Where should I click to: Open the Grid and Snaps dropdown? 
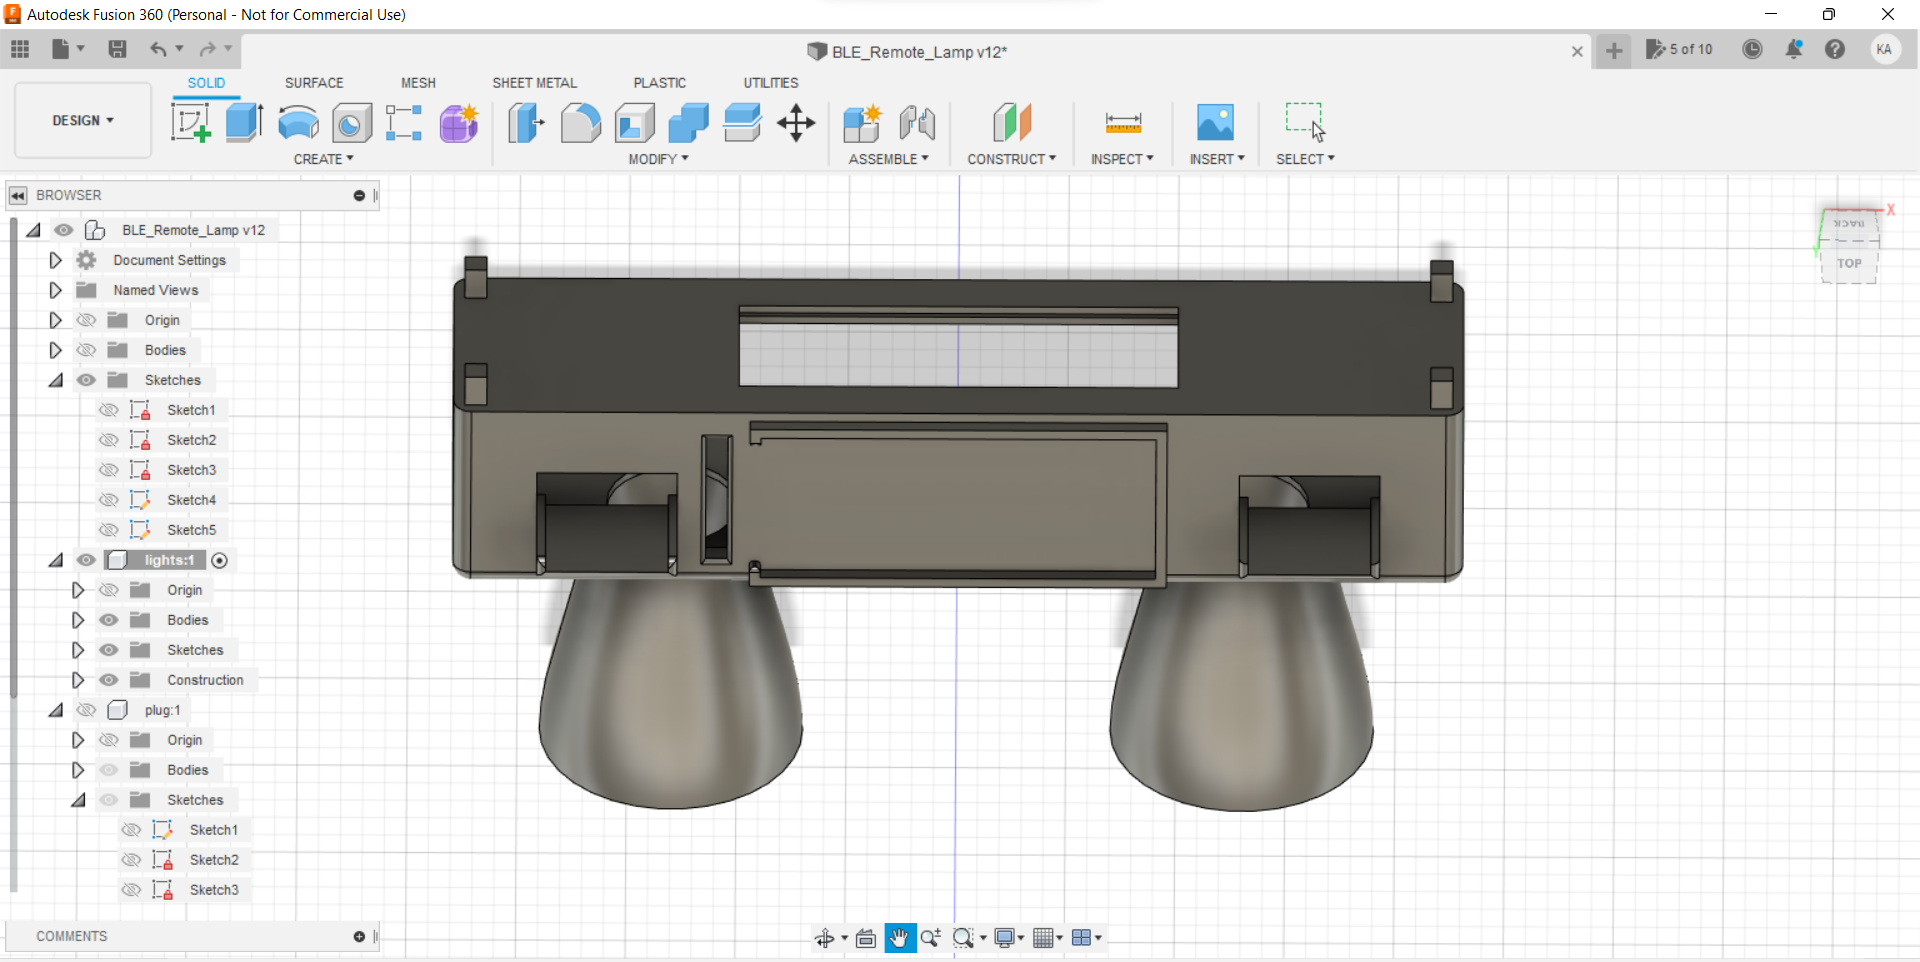click(x=1047, y=938)
